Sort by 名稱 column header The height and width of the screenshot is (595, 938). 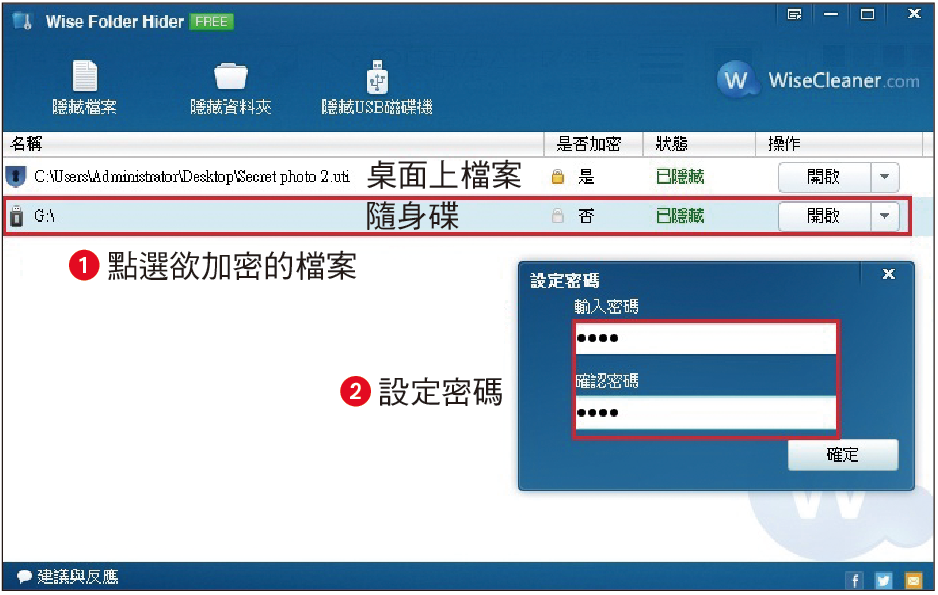[x=273, y=144]
